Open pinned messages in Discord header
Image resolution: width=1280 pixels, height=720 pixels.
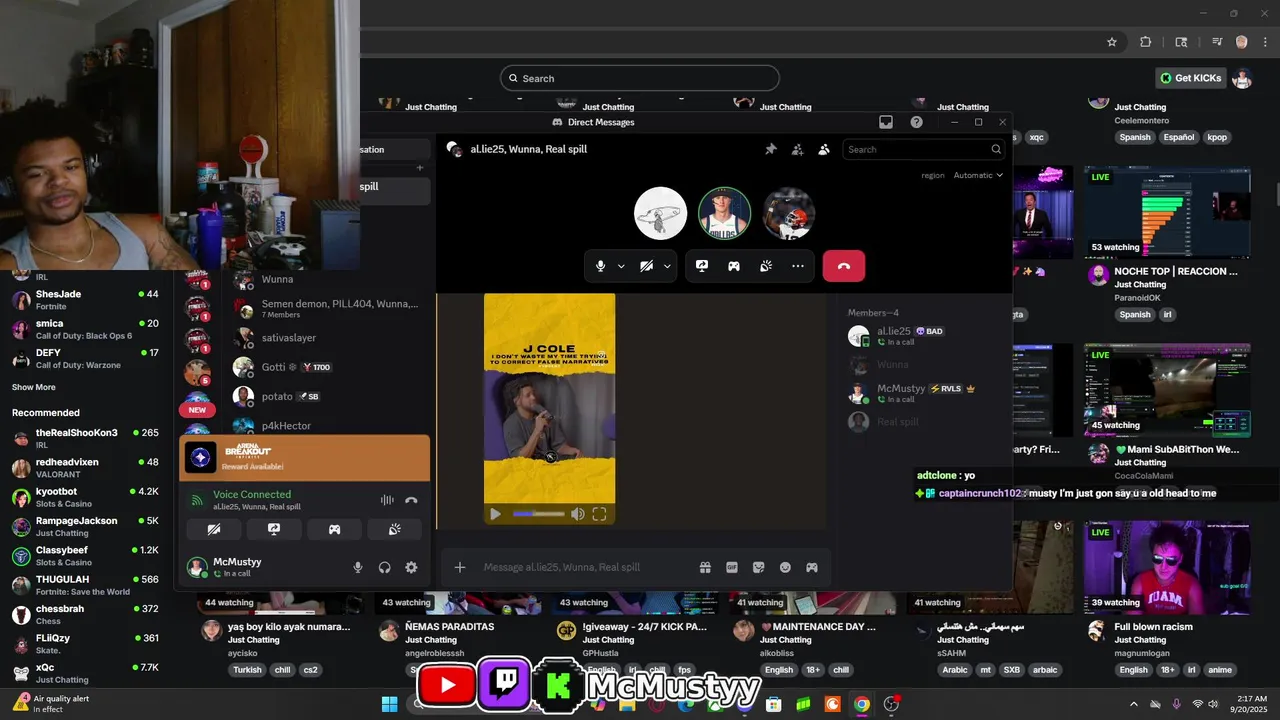(771, 149)
